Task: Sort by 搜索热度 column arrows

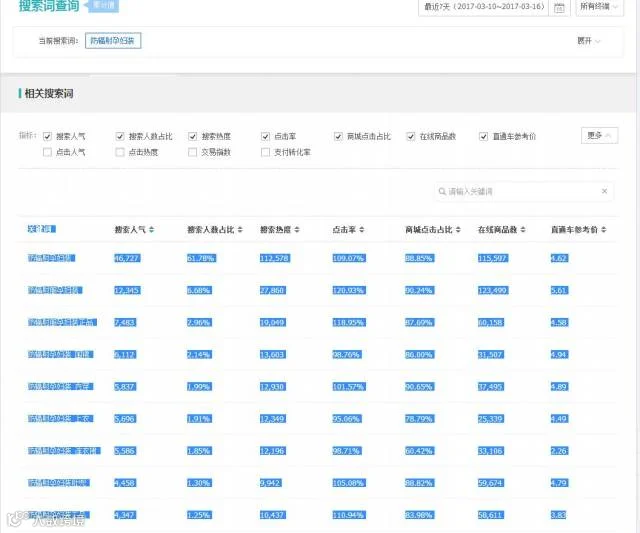Action: (x=297, y=230)
